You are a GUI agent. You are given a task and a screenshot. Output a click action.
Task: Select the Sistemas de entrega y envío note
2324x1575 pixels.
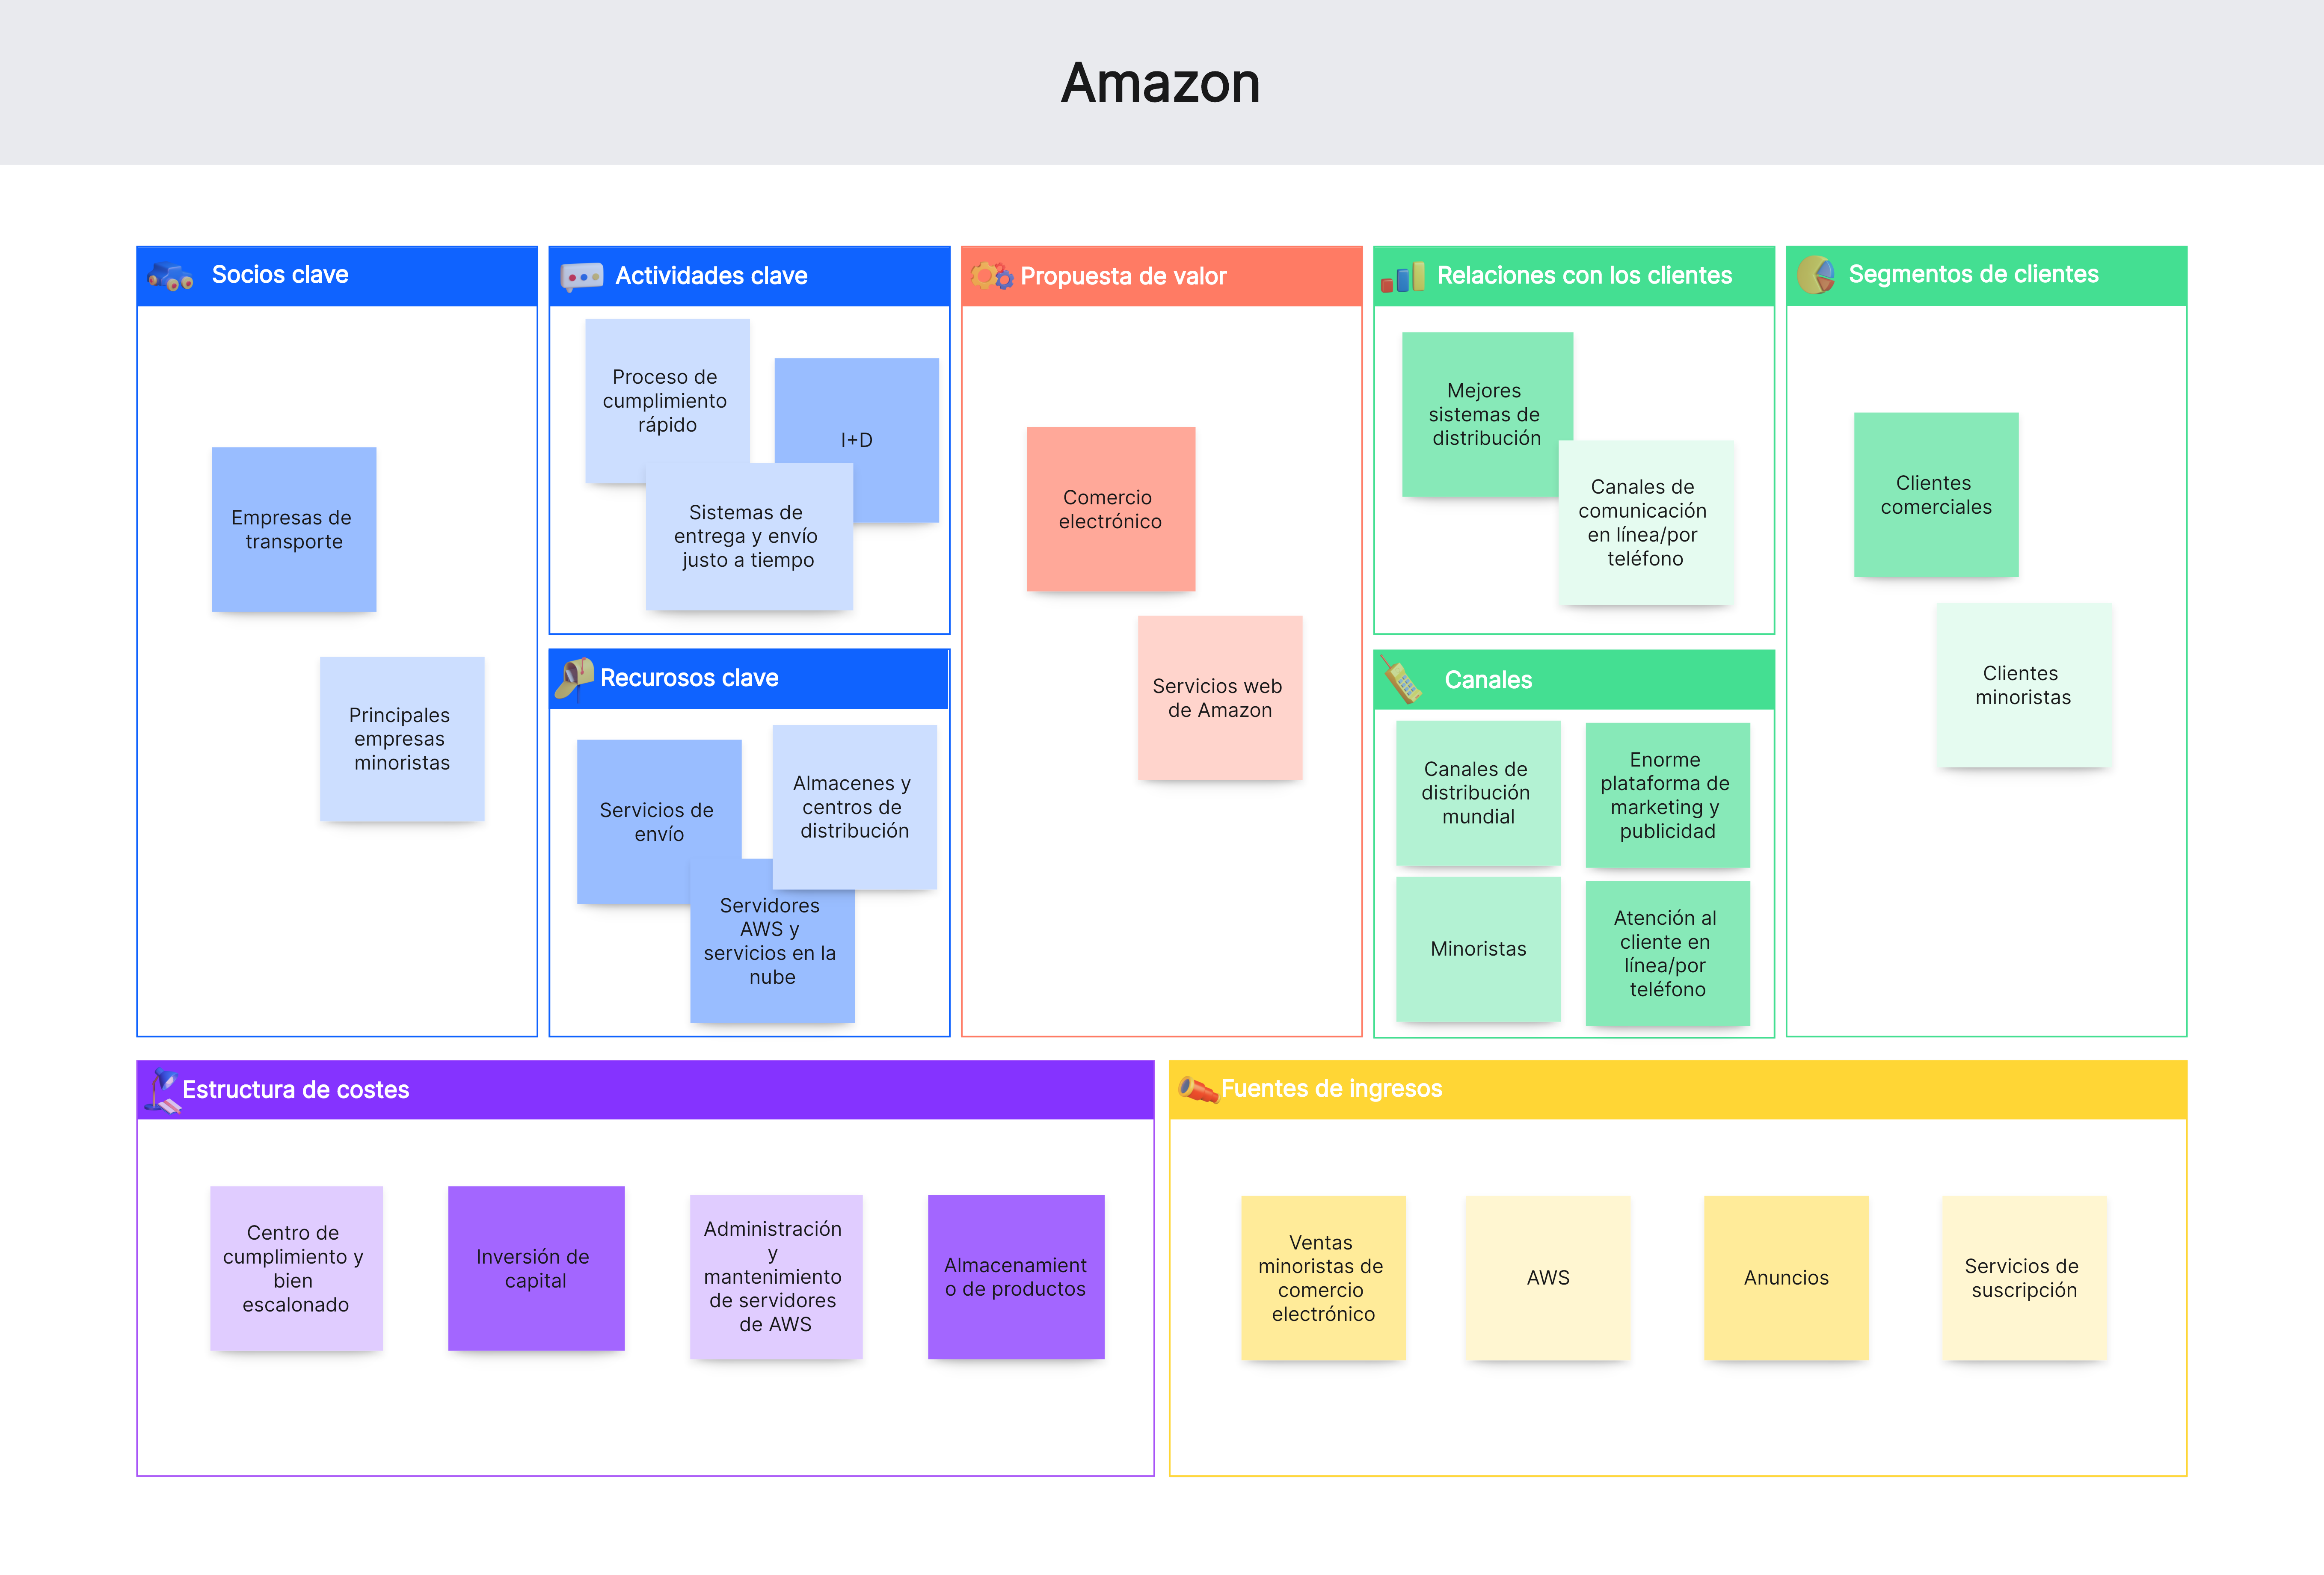[x=749, y=537]
